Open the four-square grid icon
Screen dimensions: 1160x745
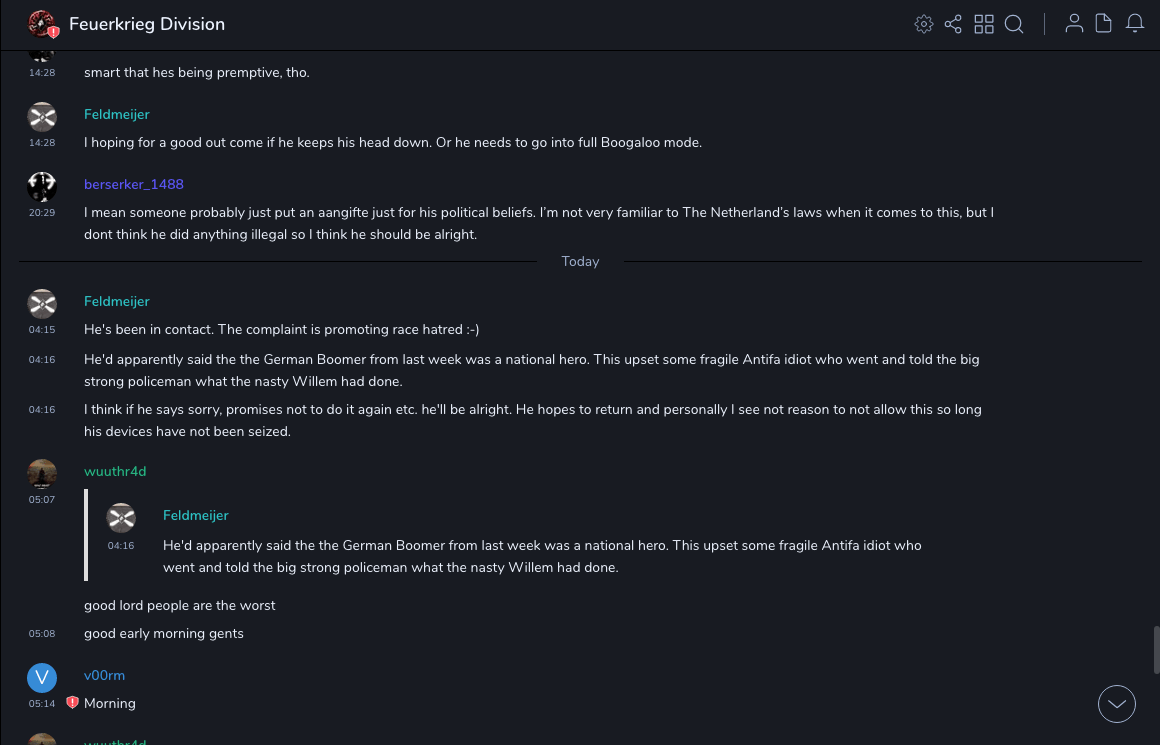point(984,24)
